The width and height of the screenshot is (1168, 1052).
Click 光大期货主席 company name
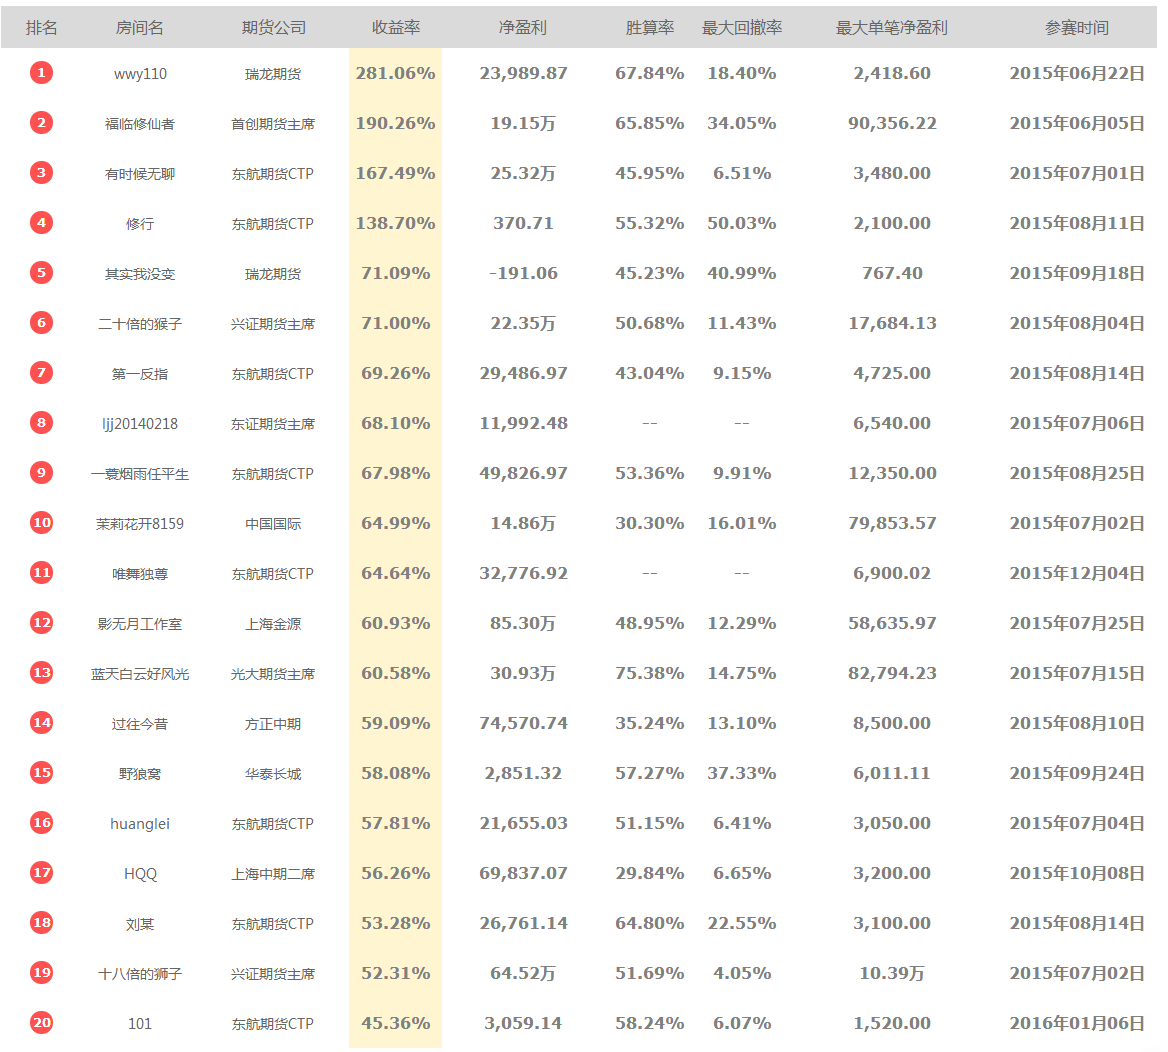click(273, 674)
